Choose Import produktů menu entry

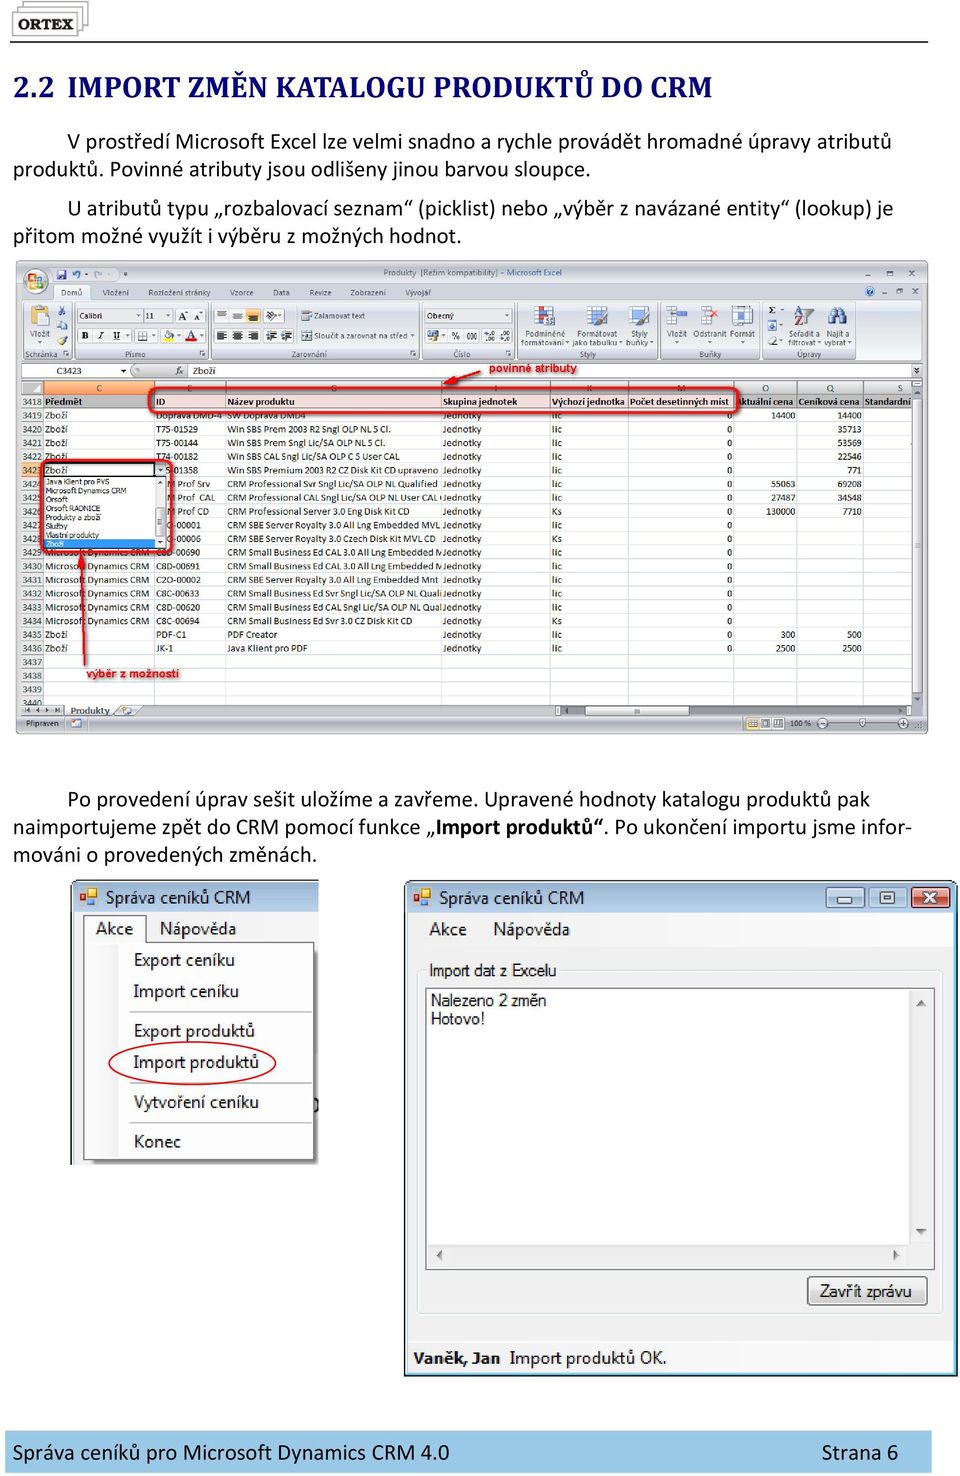click(196, 1062)
